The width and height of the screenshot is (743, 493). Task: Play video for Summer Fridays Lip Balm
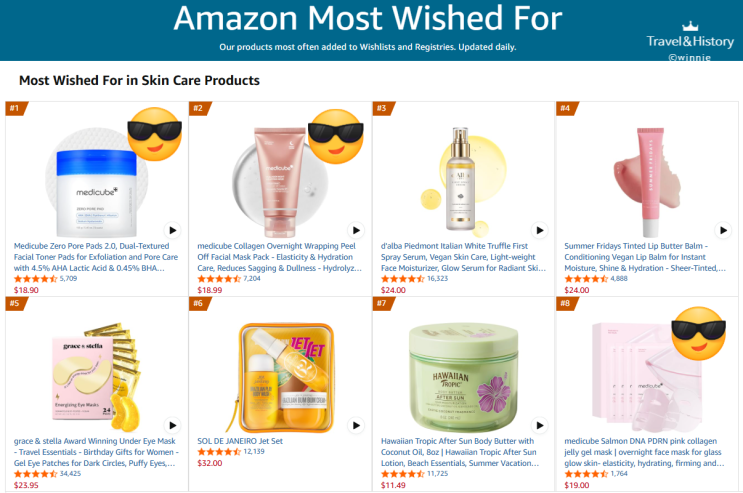(723, 230)
